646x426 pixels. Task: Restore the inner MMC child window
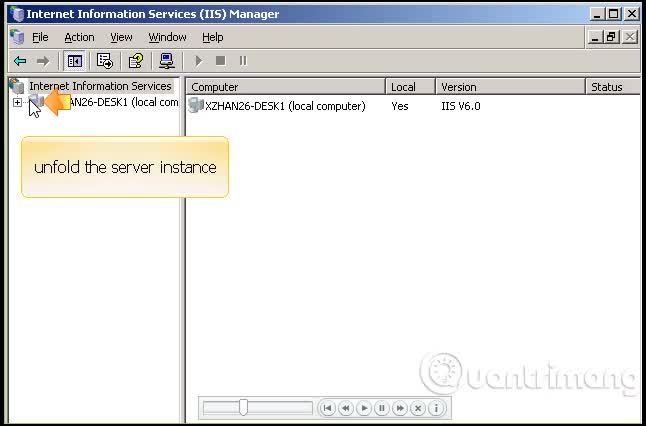(611, 37)
